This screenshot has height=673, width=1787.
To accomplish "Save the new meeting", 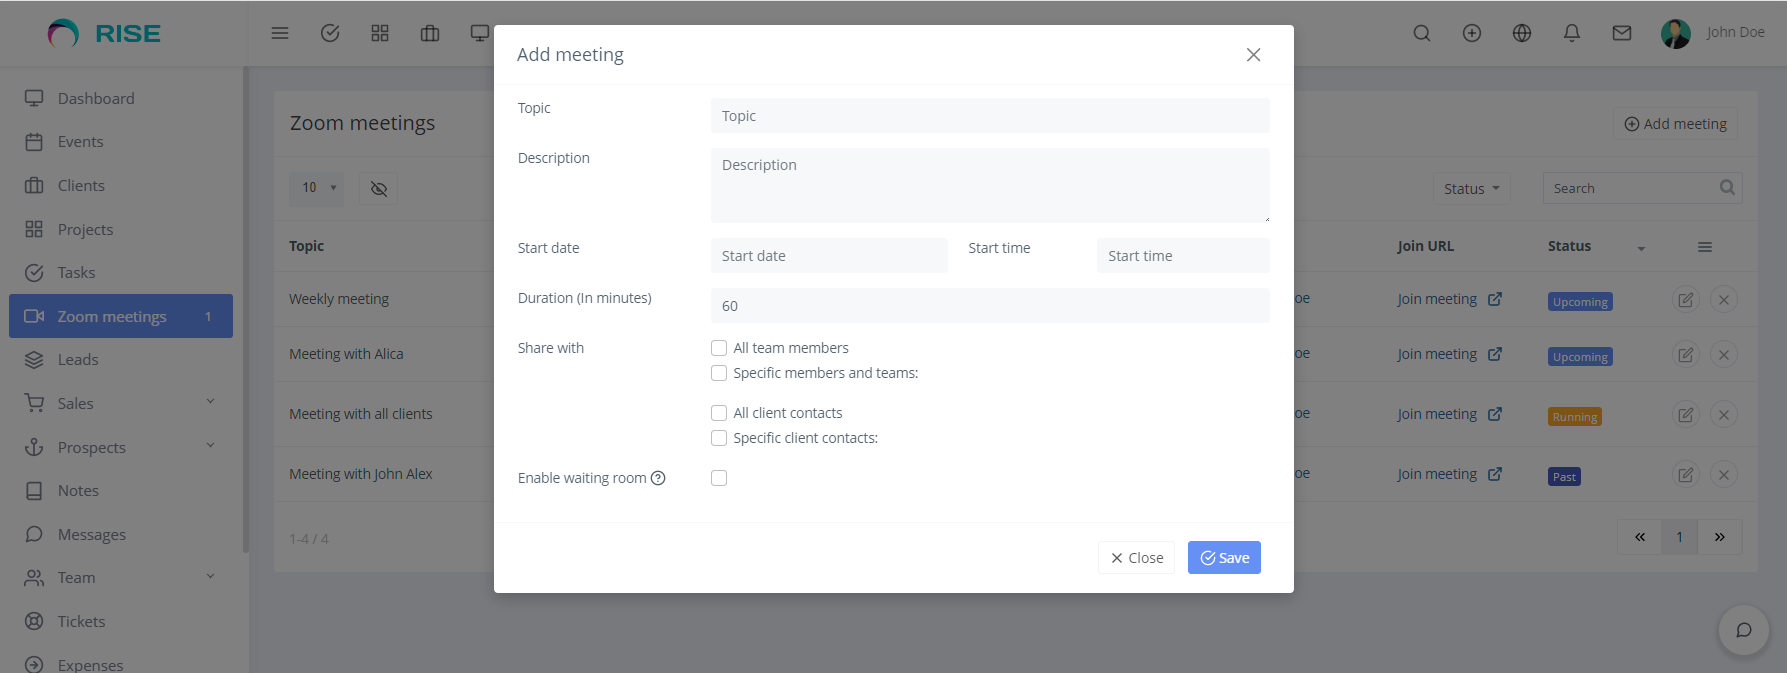I will tap(1223, 558).
